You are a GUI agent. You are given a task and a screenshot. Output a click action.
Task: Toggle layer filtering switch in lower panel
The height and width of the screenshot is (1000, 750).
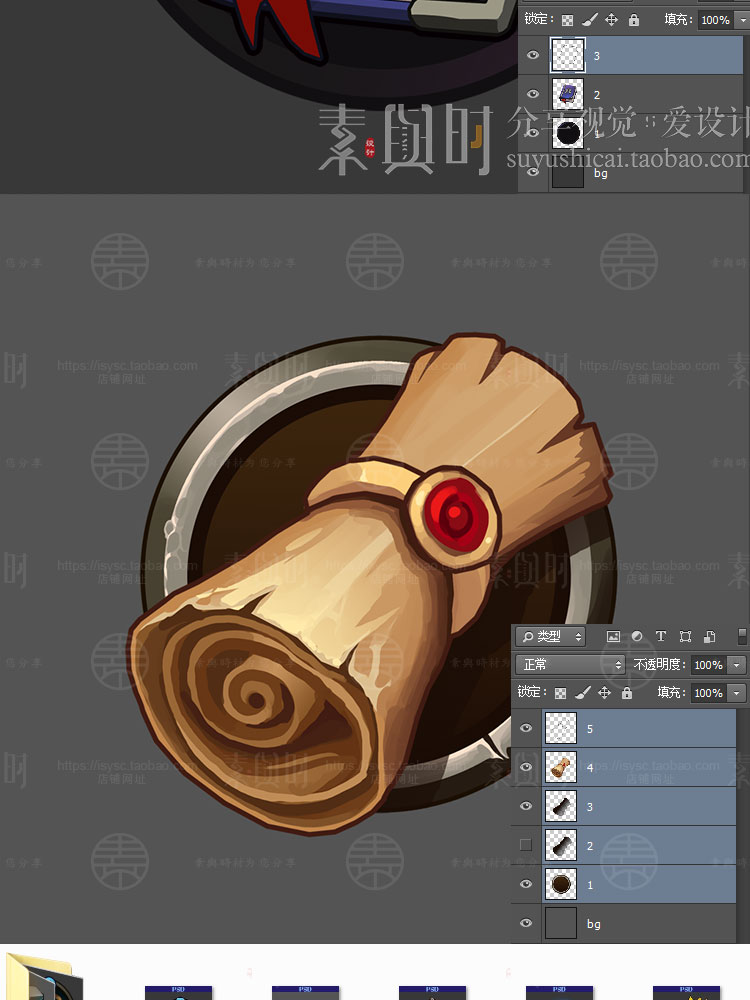coord(742,636)
